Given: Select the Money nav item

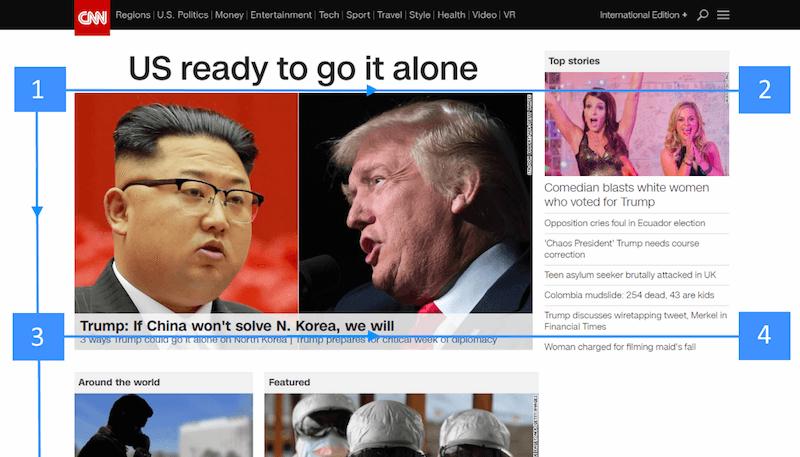Looking at the screenshot, I should click(x=229, y=15).
